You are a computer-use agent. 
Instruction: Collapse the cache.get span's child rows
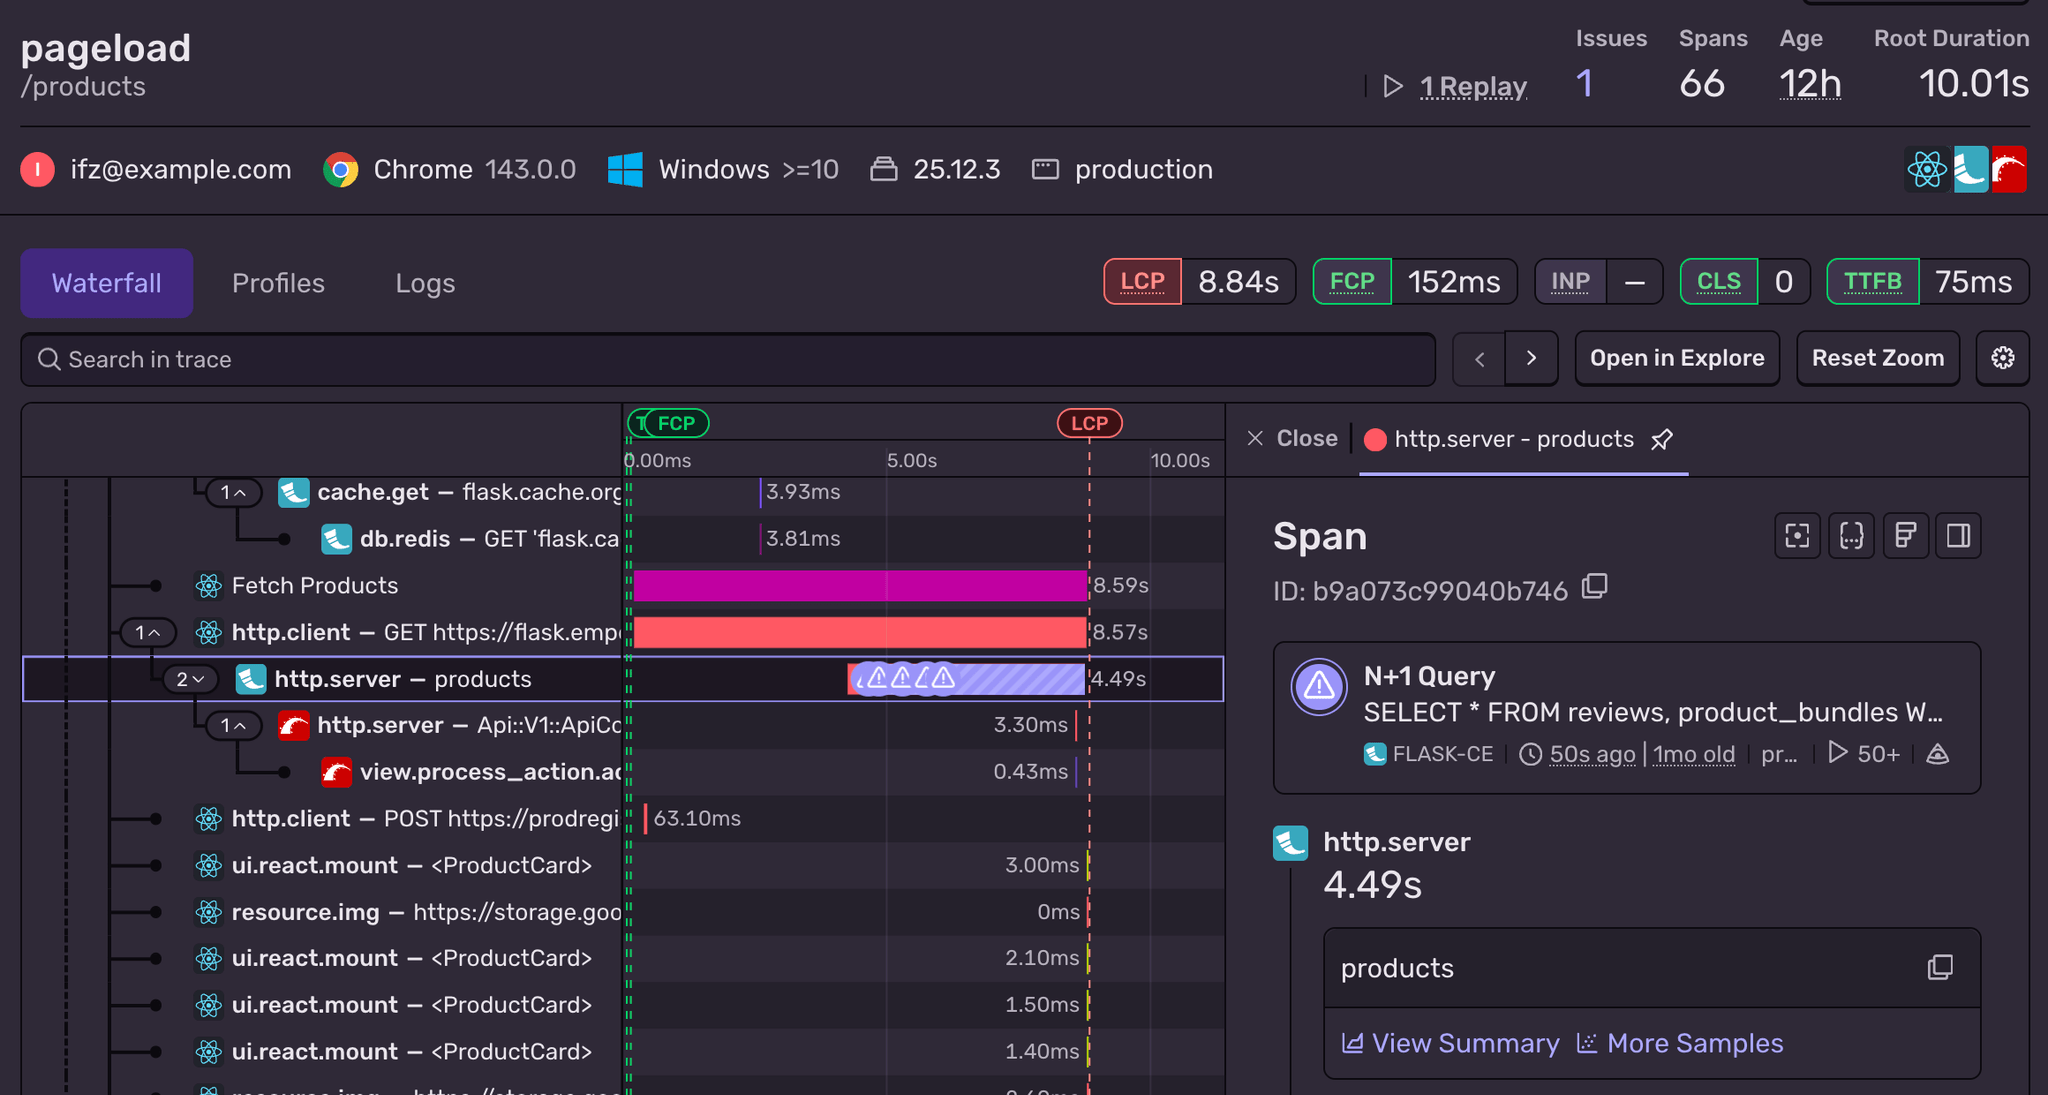233,492
